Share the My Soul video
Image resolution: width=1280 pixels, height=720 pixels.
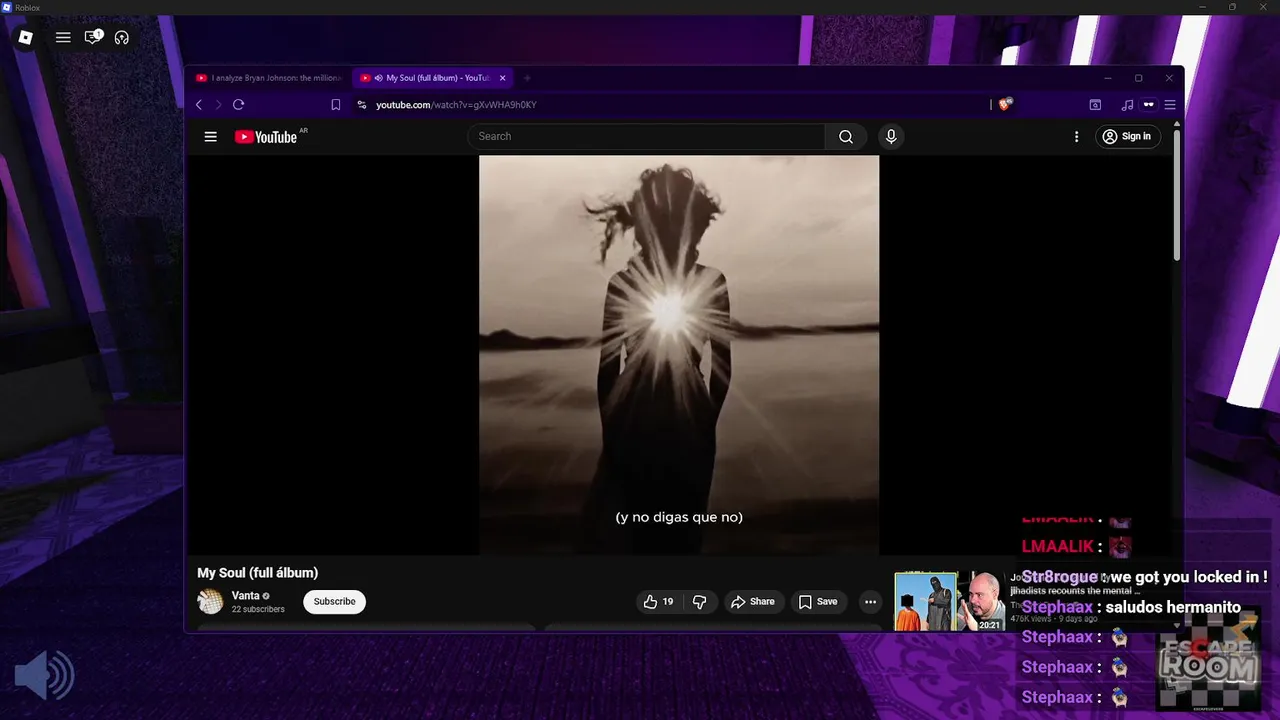tap(752, 602)
